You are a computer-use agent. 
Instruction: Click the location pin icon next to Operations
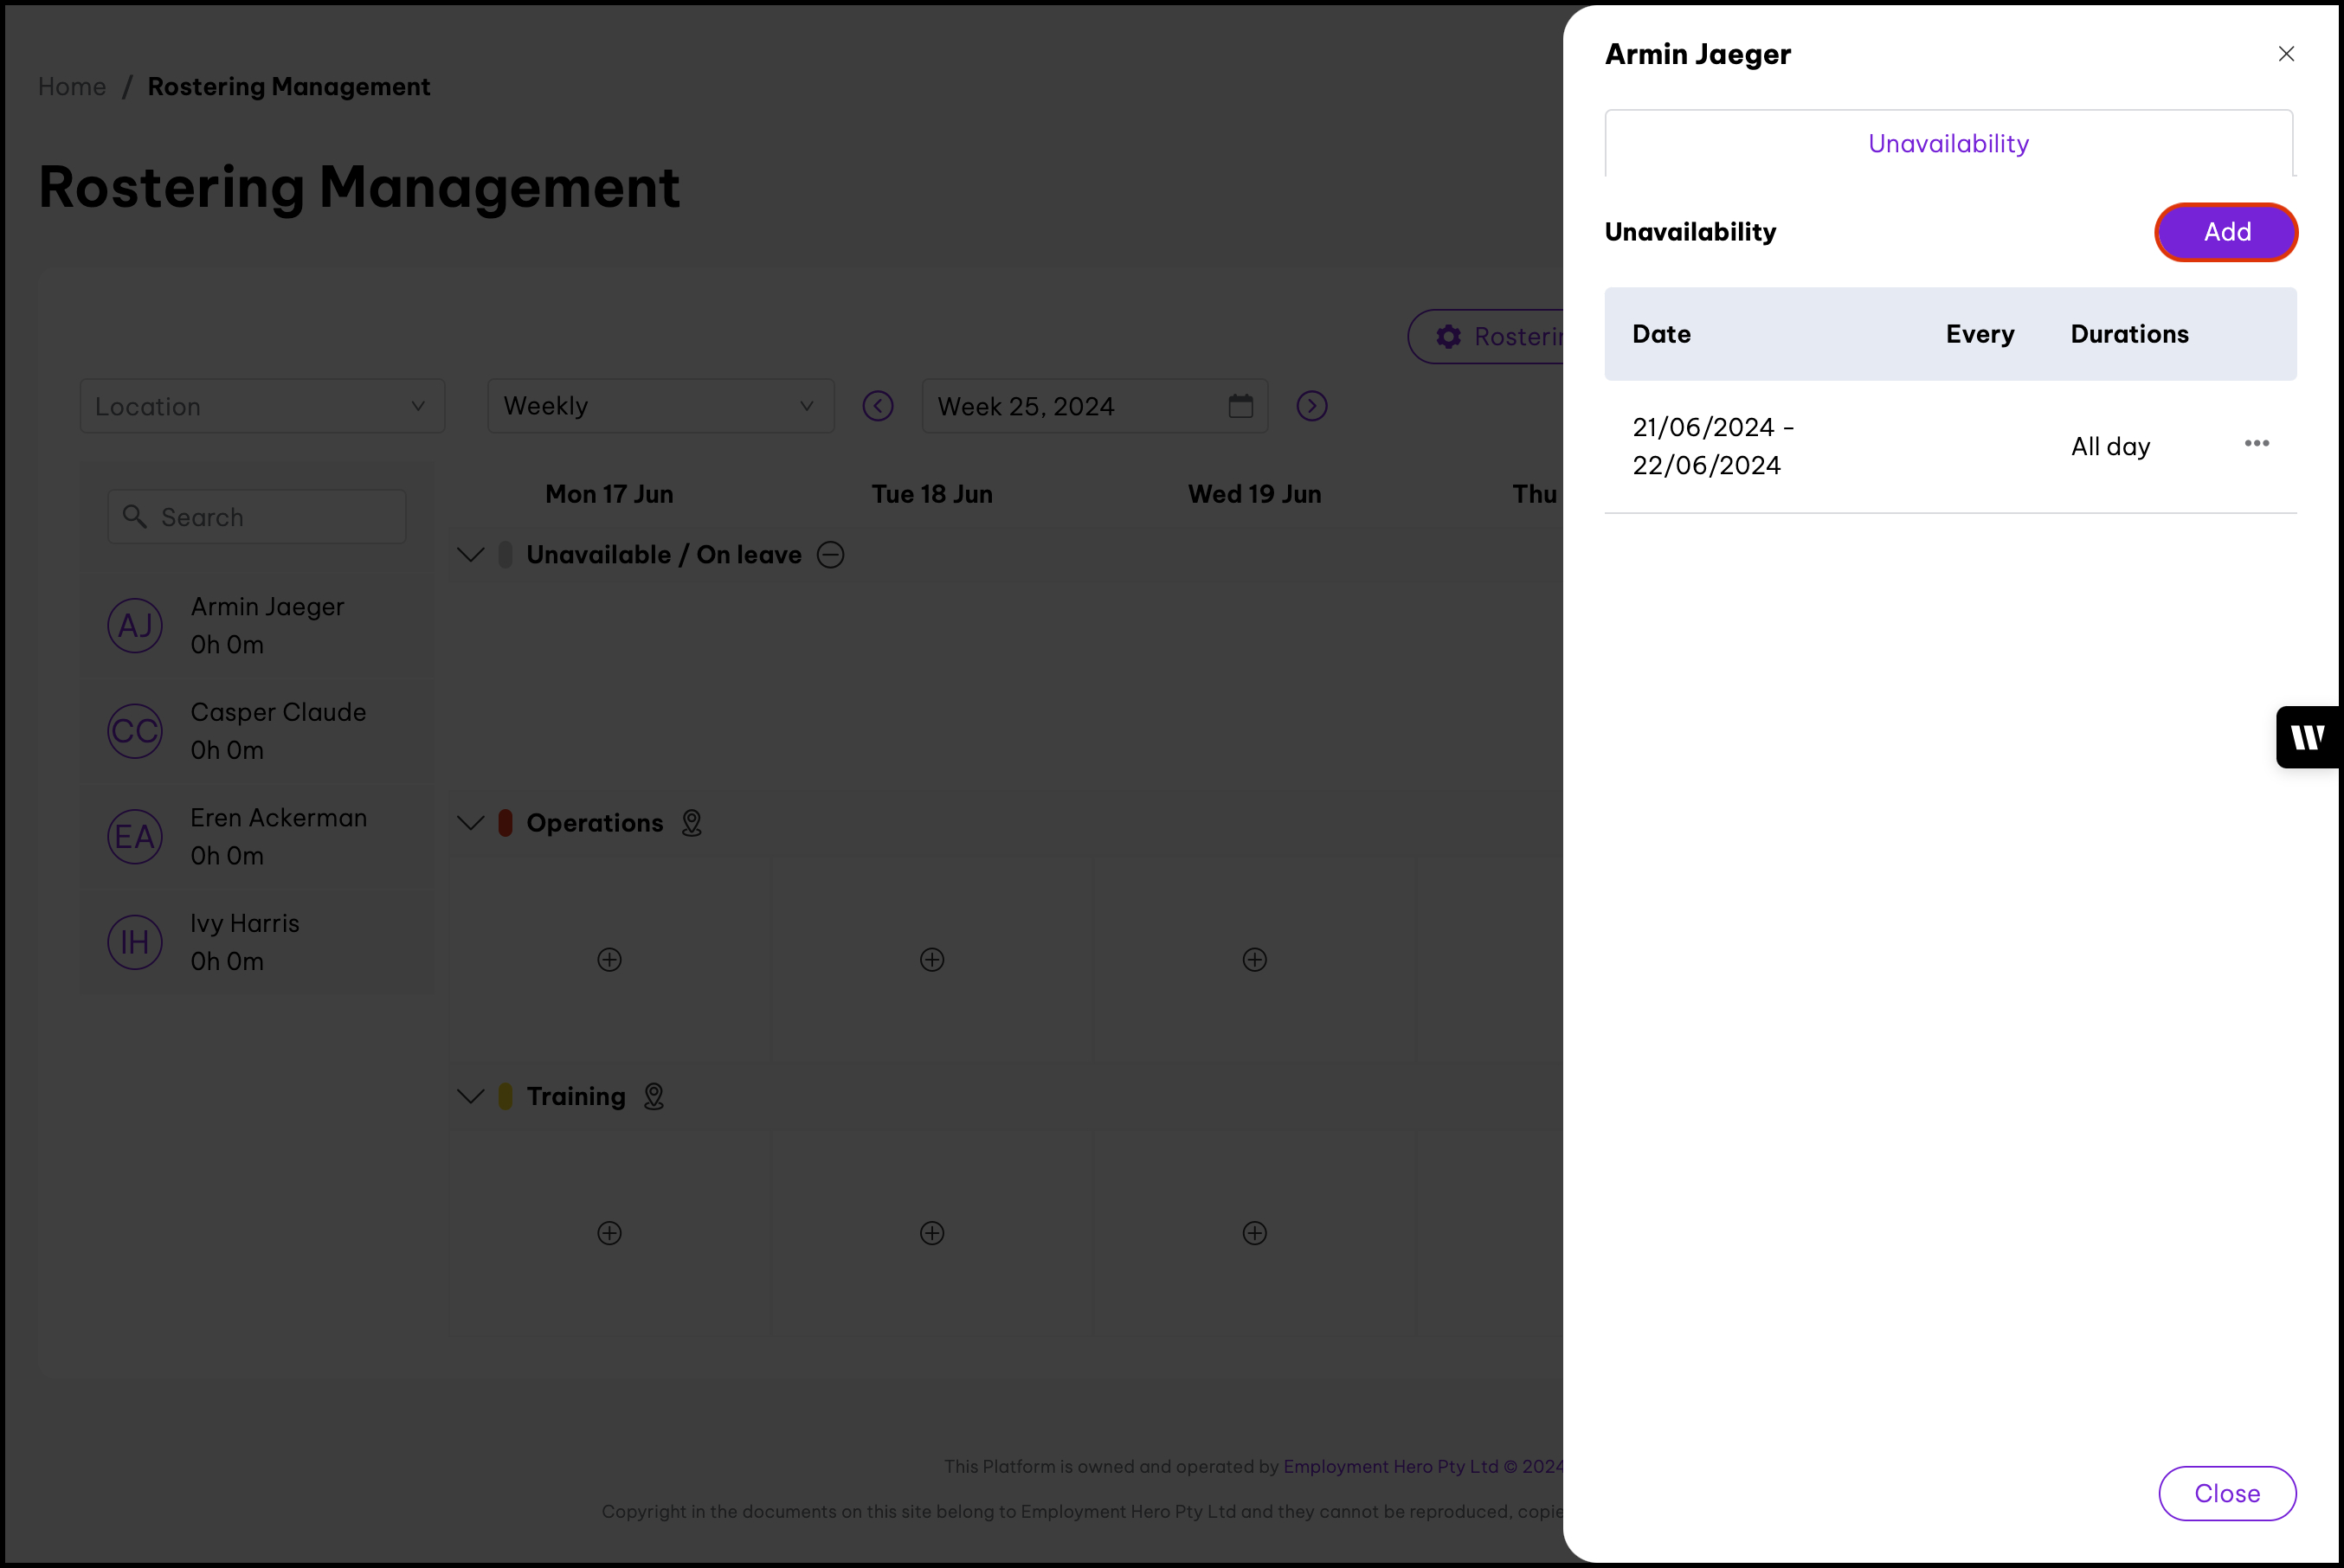tap(691, 823)
